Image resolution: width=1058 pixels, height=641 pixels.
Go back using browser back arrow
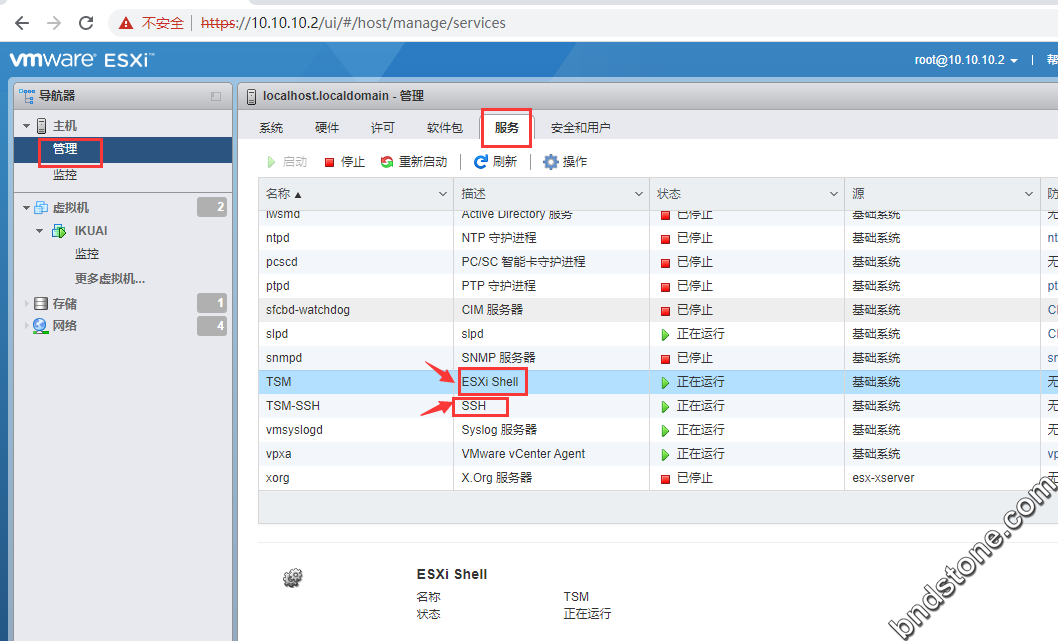(22, 23)
